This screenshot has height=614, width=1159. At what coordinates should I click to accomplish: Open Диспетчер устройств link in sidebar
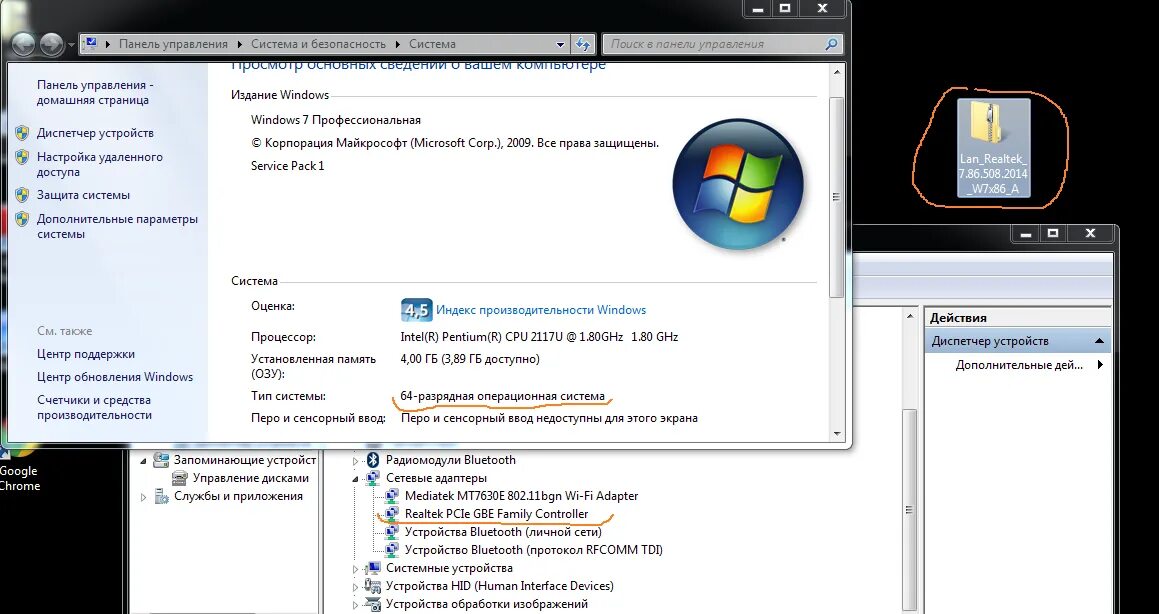95,133
